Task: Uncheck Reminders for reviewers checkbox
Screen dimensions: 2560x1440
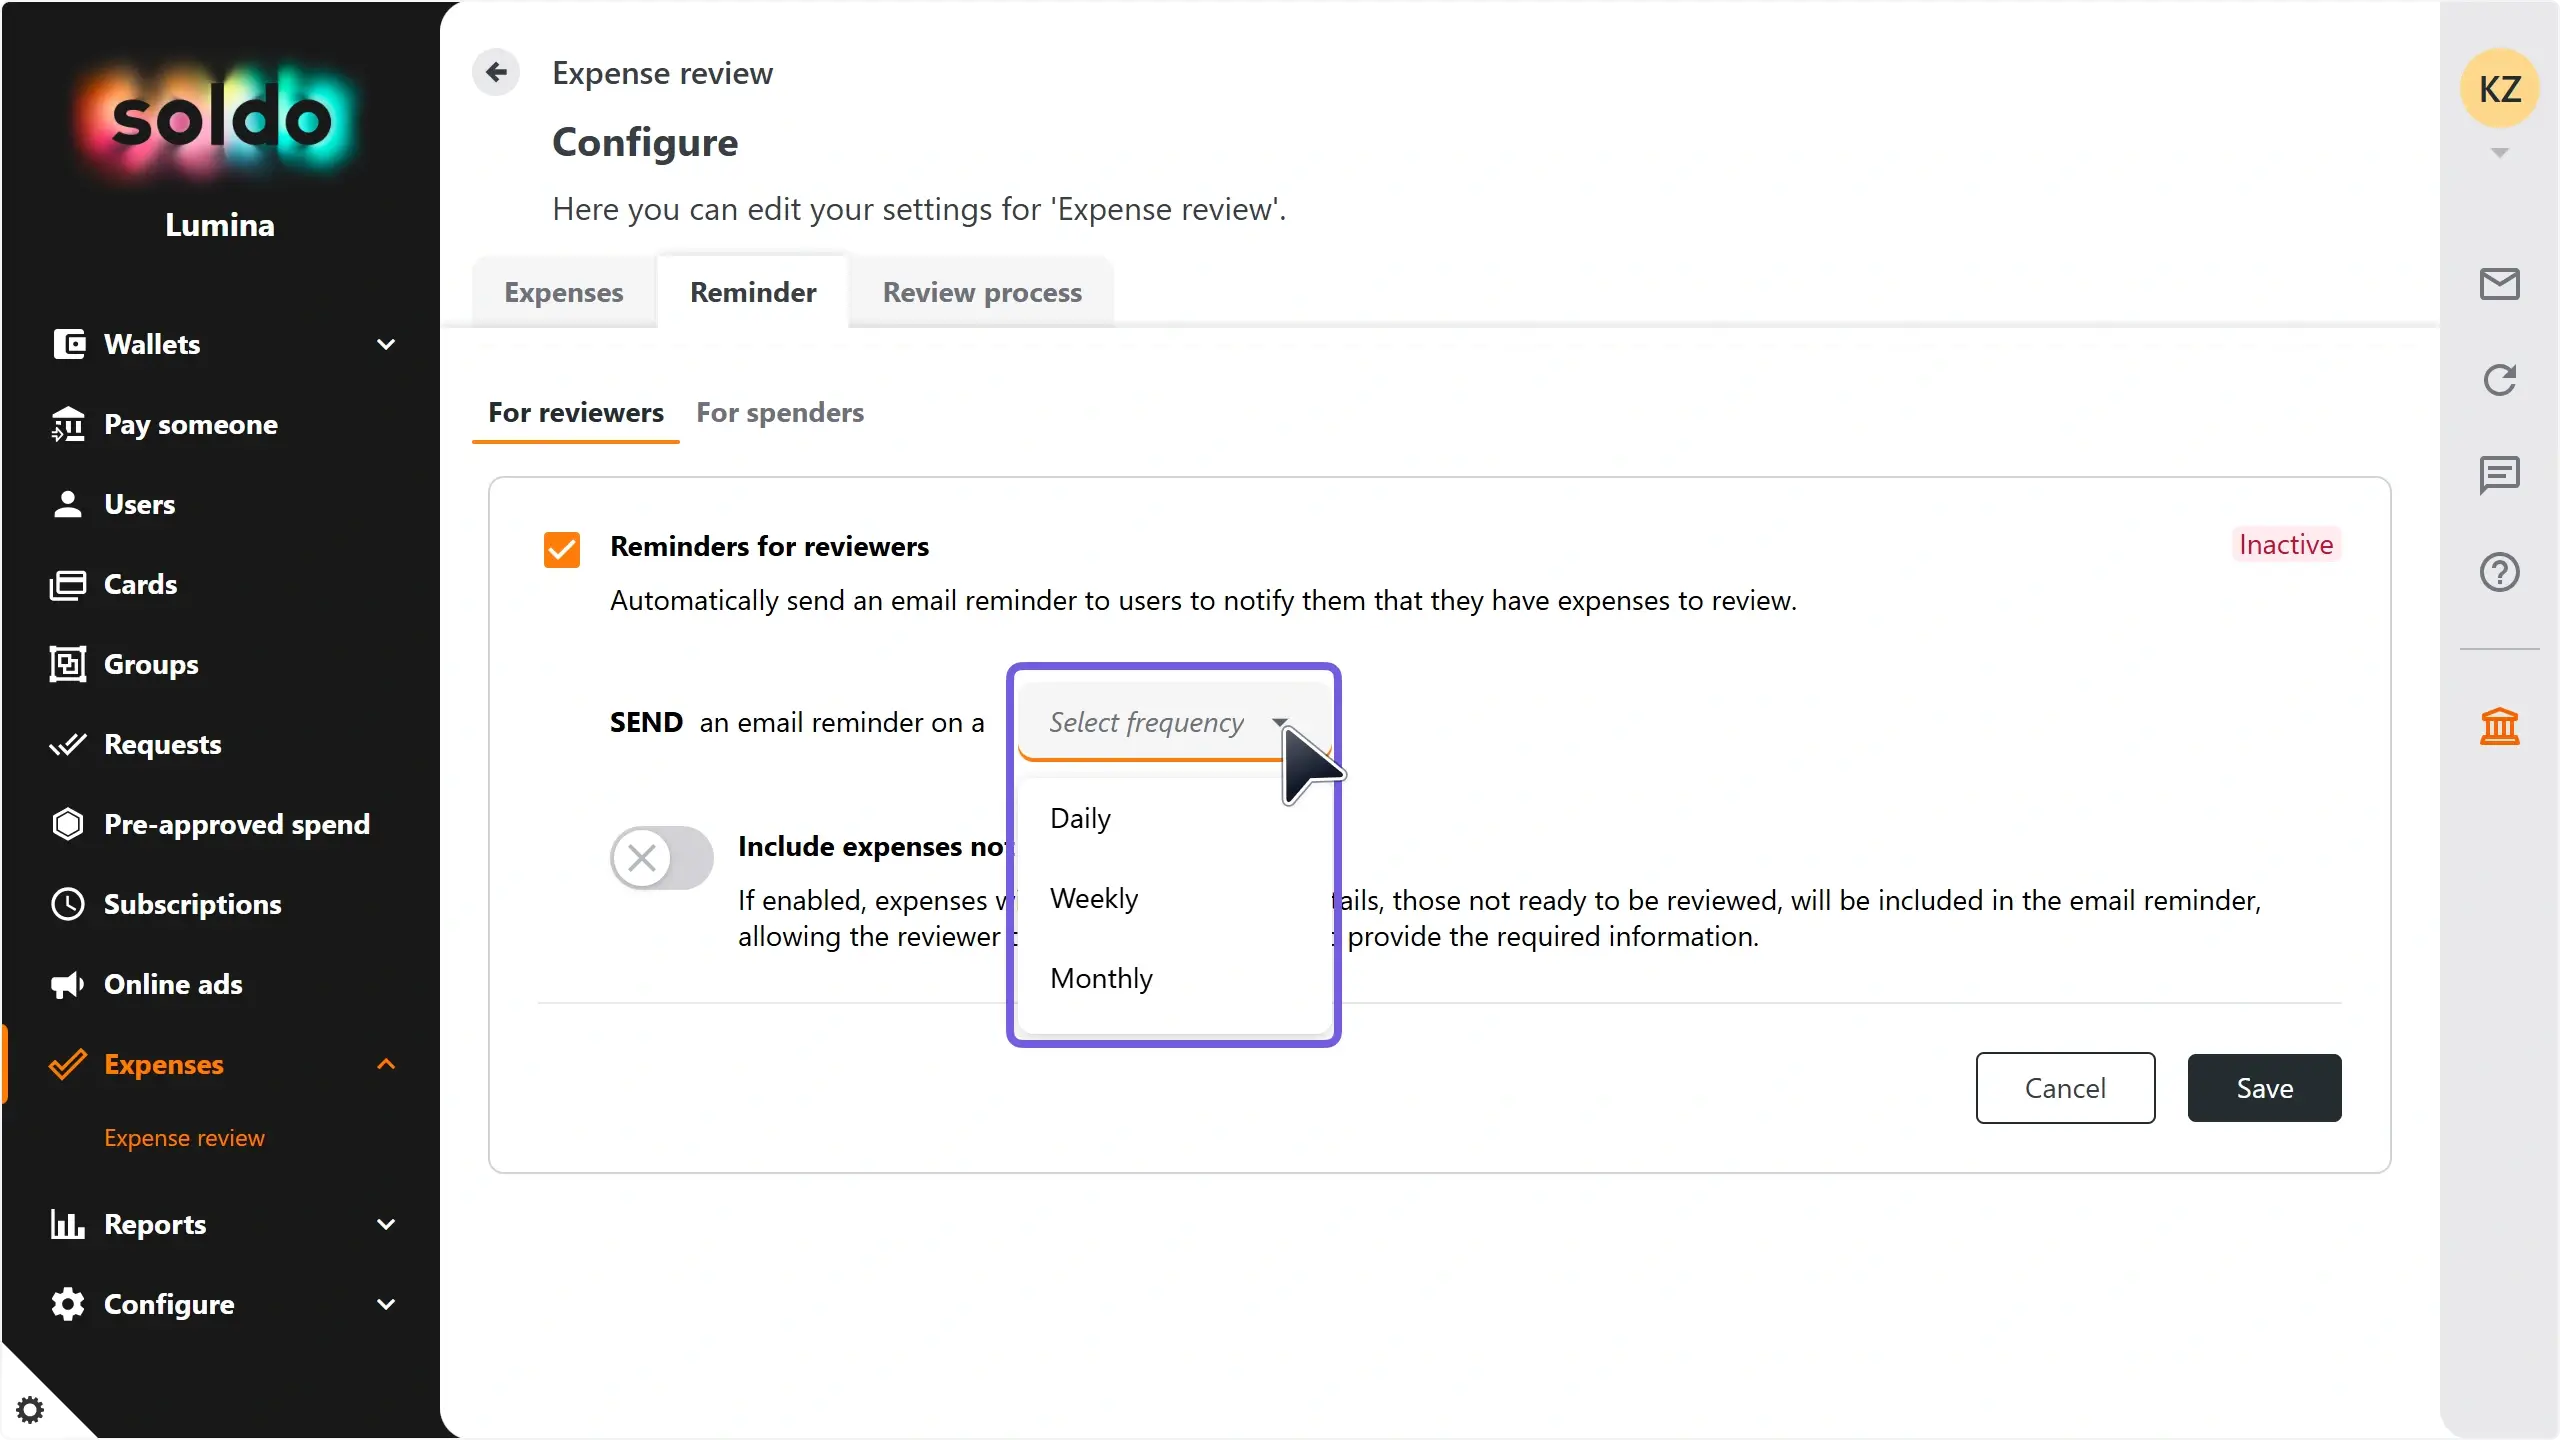Action: (562, 549)
